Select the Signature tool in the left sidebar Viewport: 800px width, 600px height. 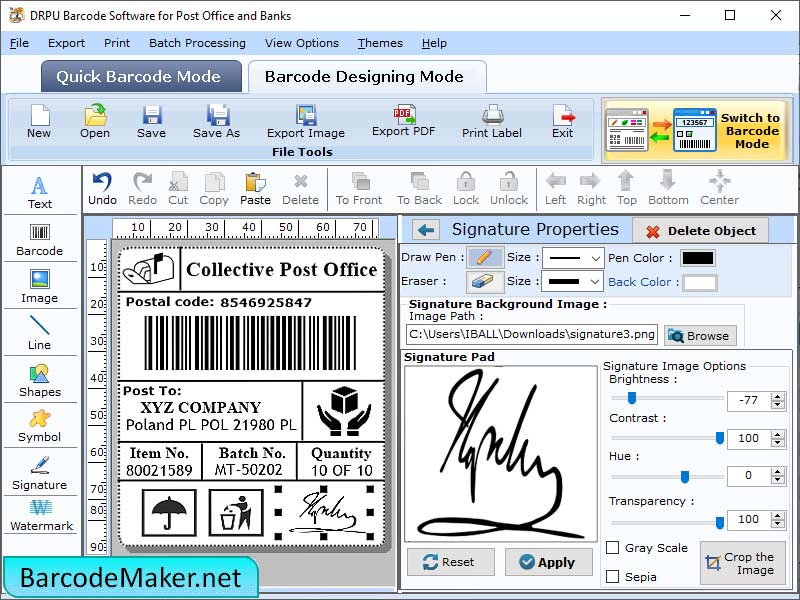[40, 473]
